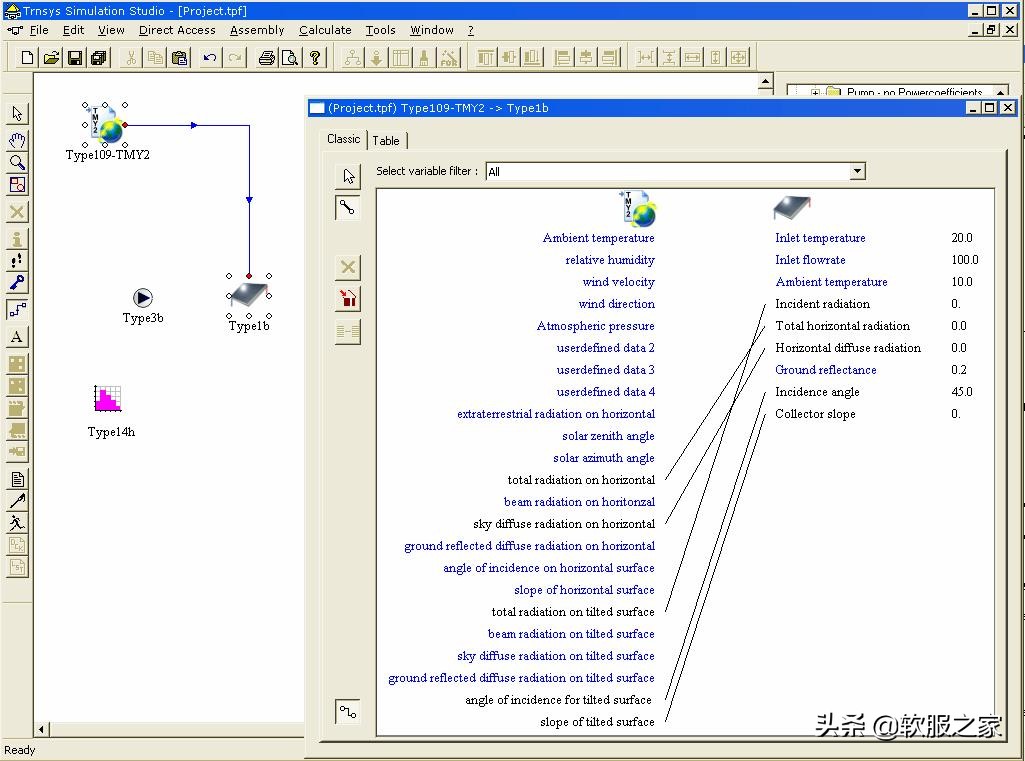The height and width of the screenshot is (761, 1025).
Task: Click the Open file toolbar icon
Action: [x=51, y=58]
